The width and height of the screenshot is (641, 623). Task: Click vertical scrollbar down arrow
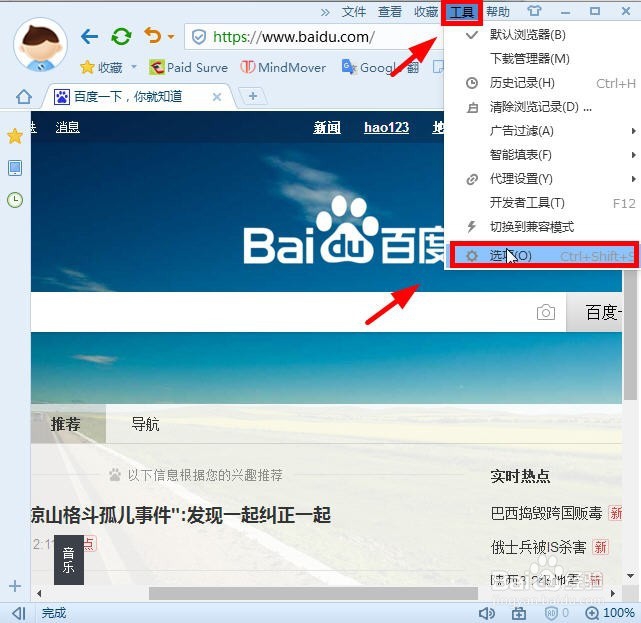pos(630,576)
